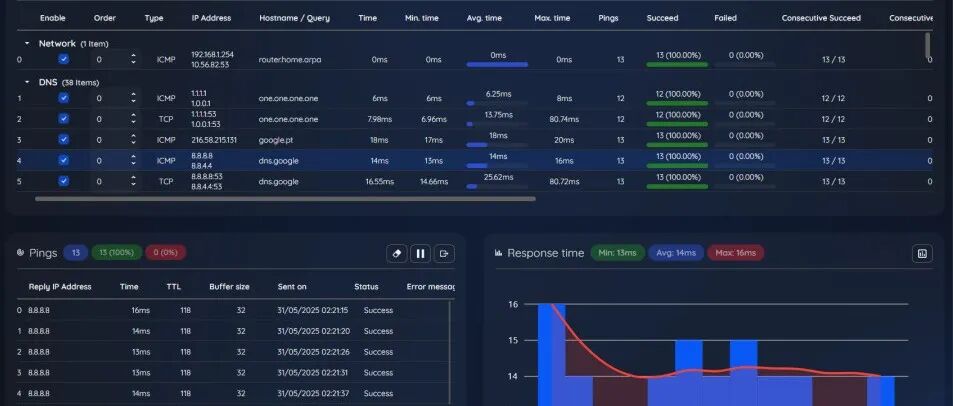The height and width of the screenshot is (406, 953).
Task: Click the Pings panel globe icon
Action: 20,253
